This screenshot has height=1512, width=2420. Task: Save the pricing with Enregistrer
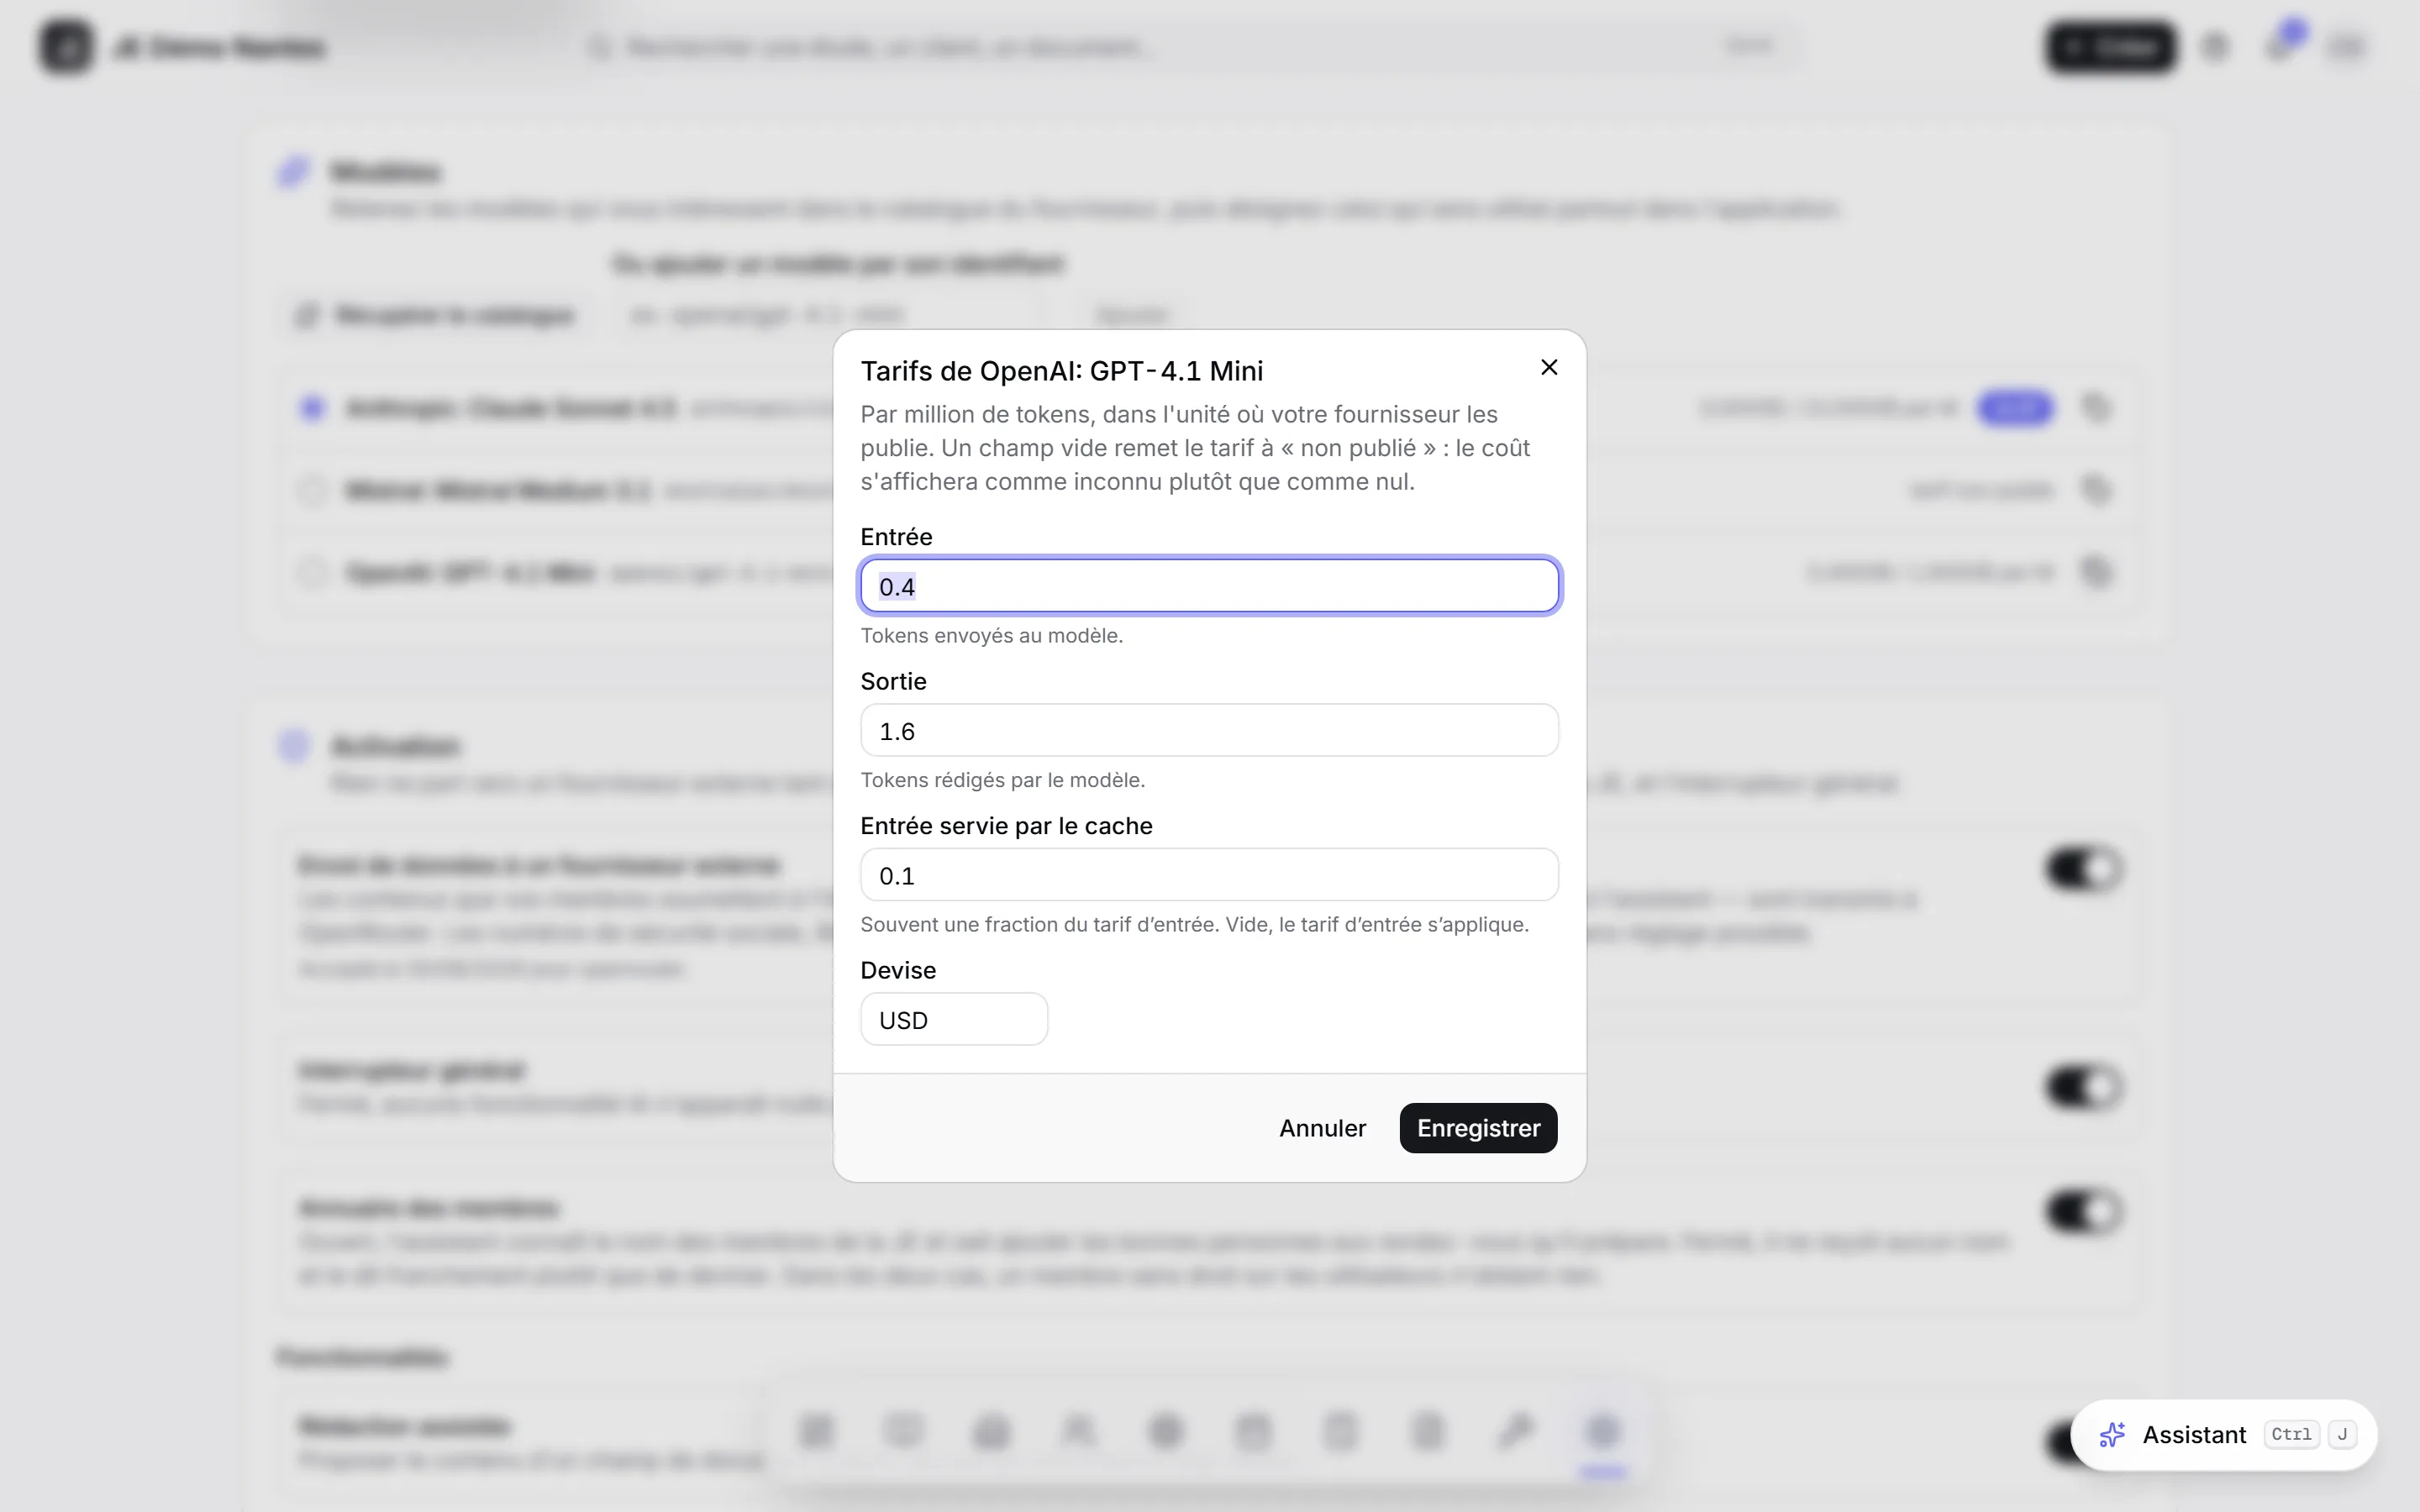1478,1128
